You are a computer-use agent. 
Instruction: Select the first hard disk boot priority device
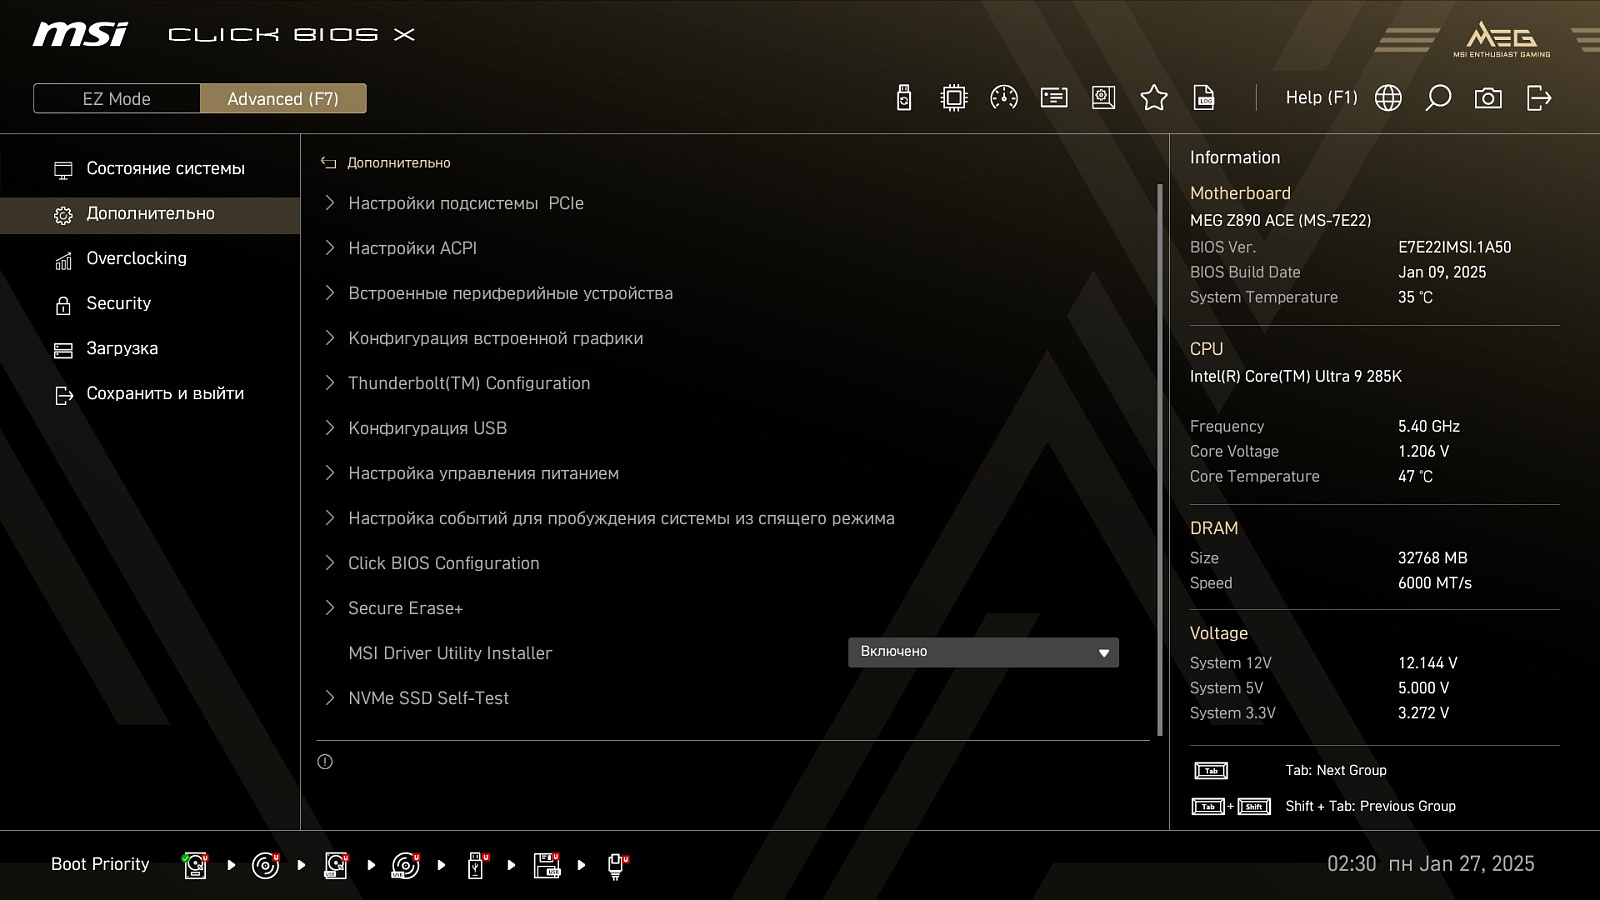(195, 865)
